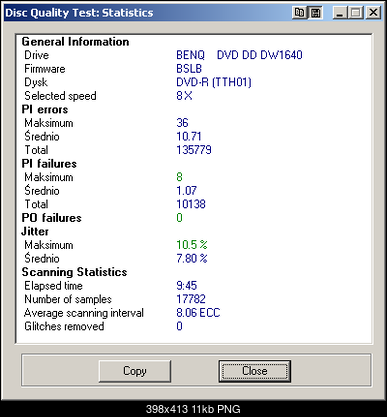
Task: Click the number of samples 17782
Action: coord(191,299)
